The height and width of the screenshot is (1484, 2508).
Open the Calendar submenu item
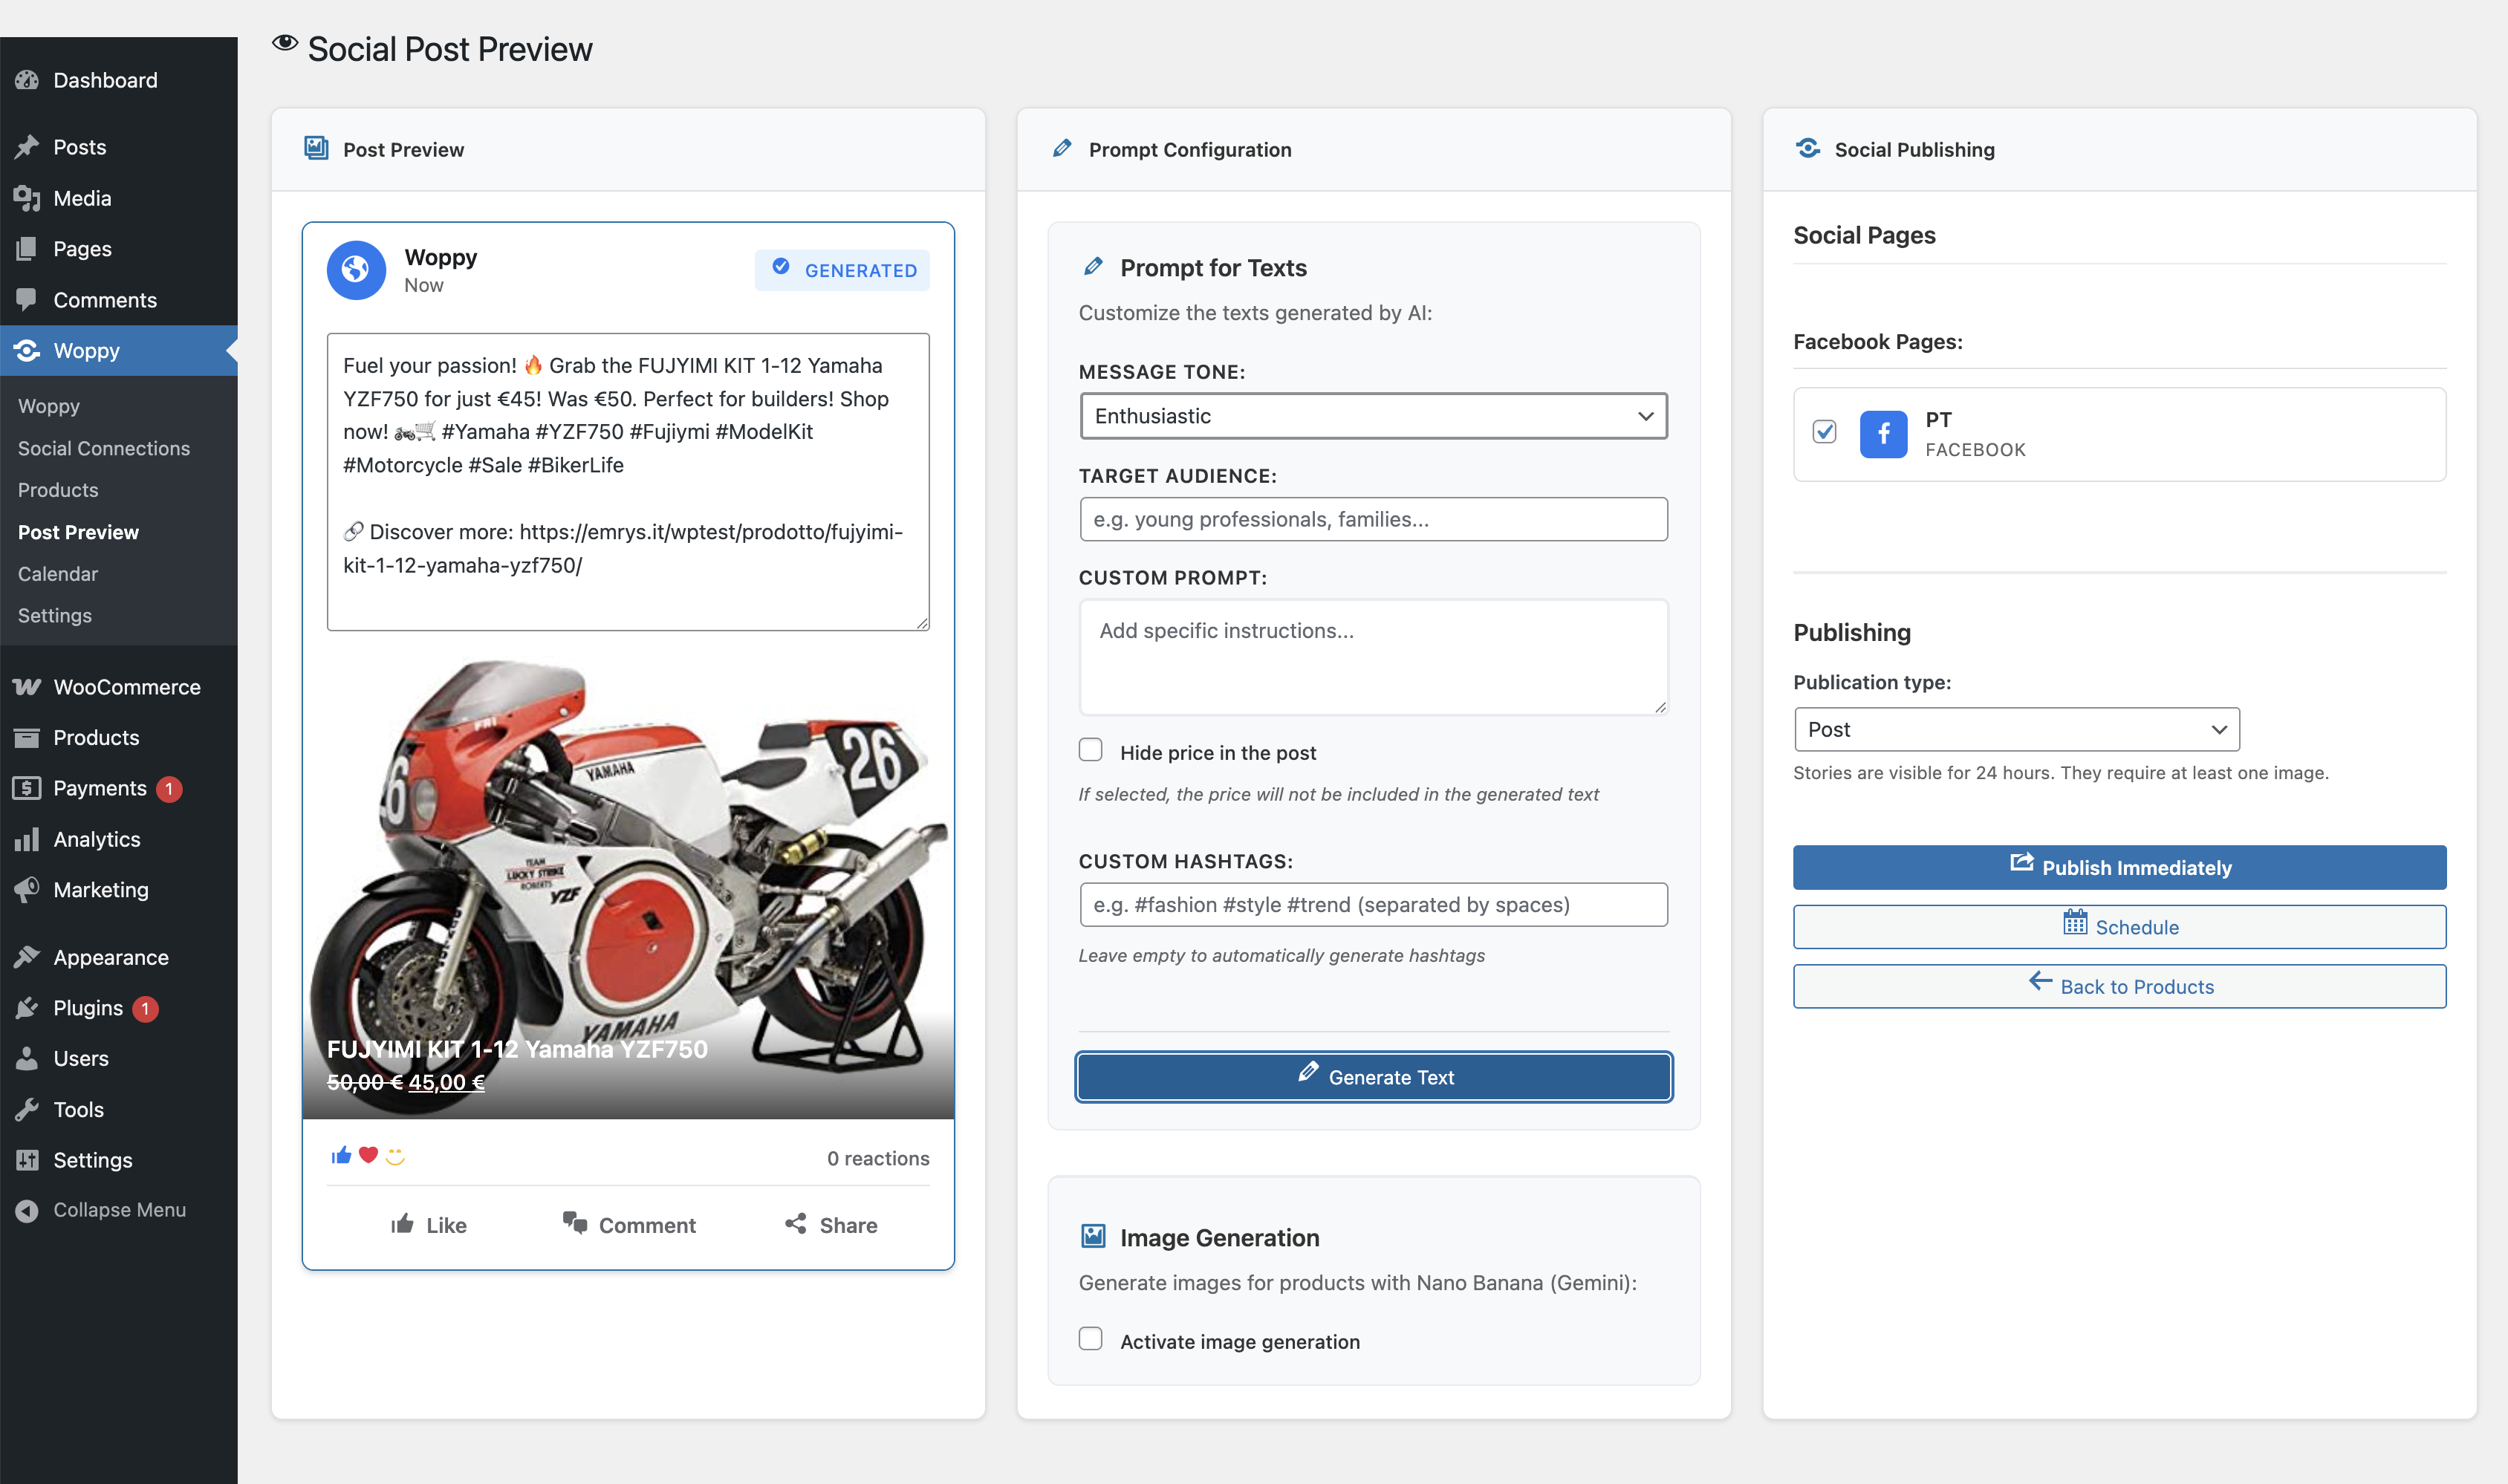tap(58, 574)
